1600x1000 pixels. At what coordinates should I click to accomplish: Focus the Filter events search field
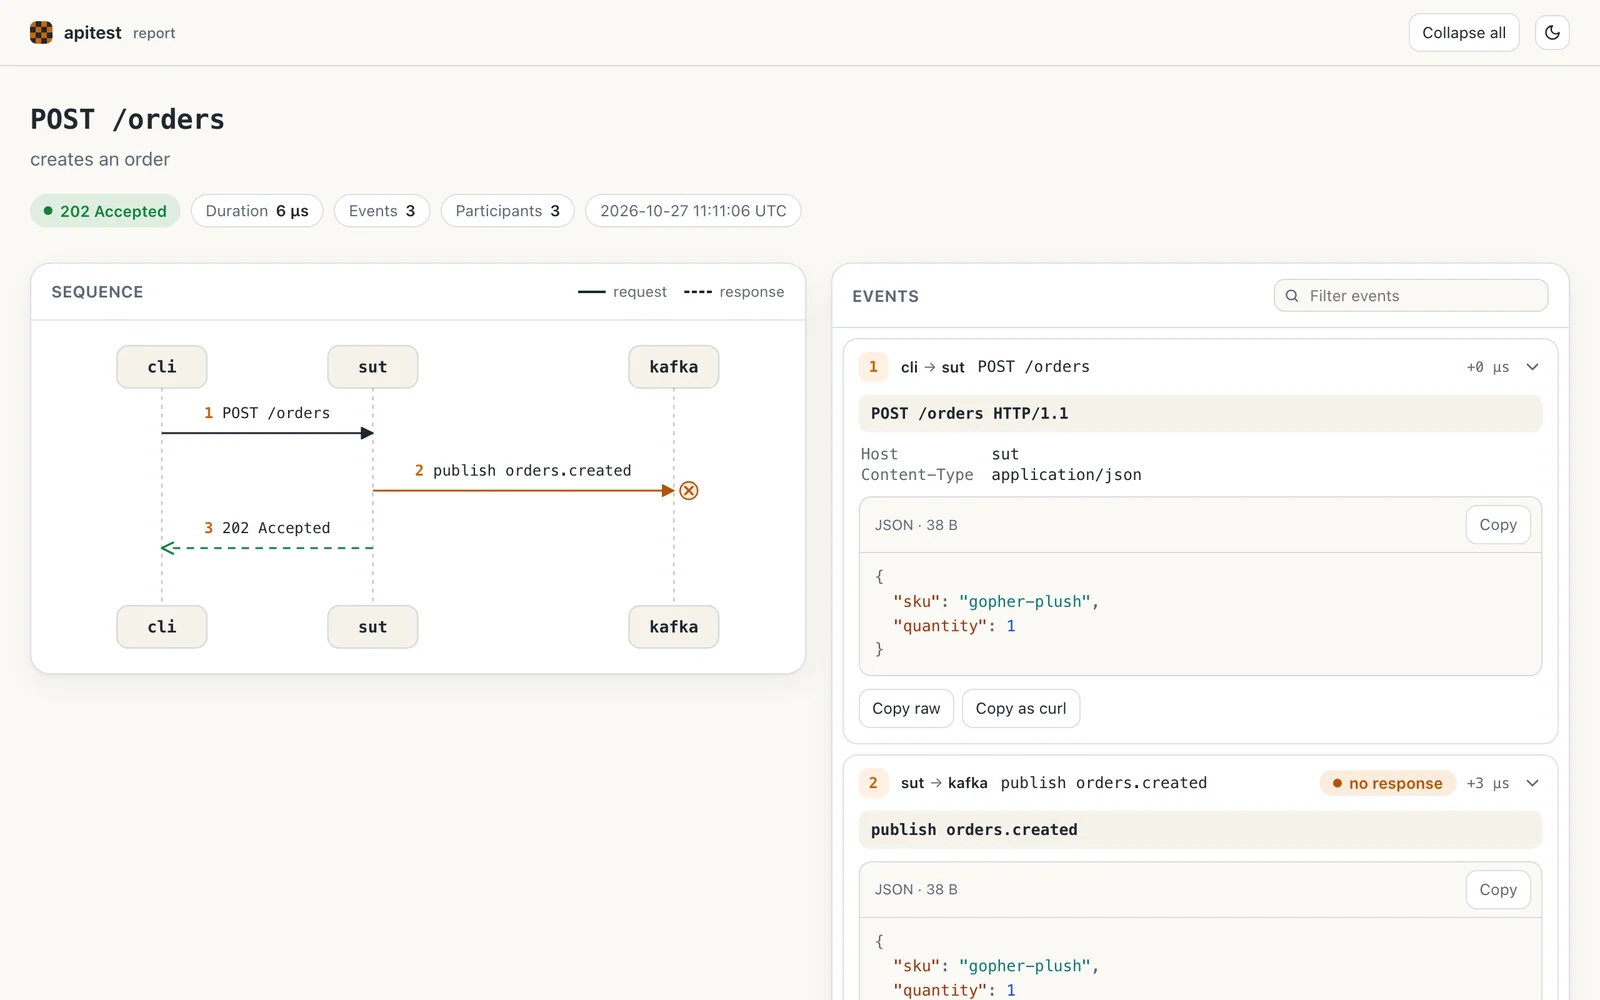(1411, 296)
